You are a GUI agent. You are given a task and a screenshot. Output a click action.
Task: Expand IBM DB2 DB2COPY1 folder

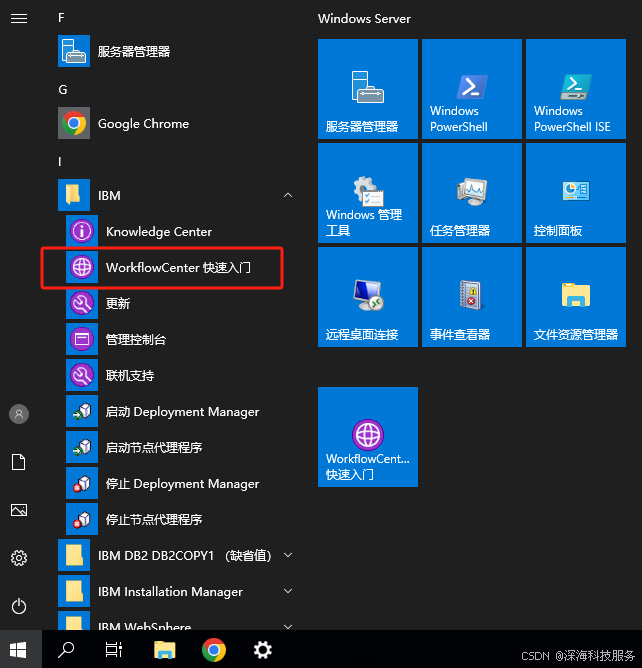[288, 555]
